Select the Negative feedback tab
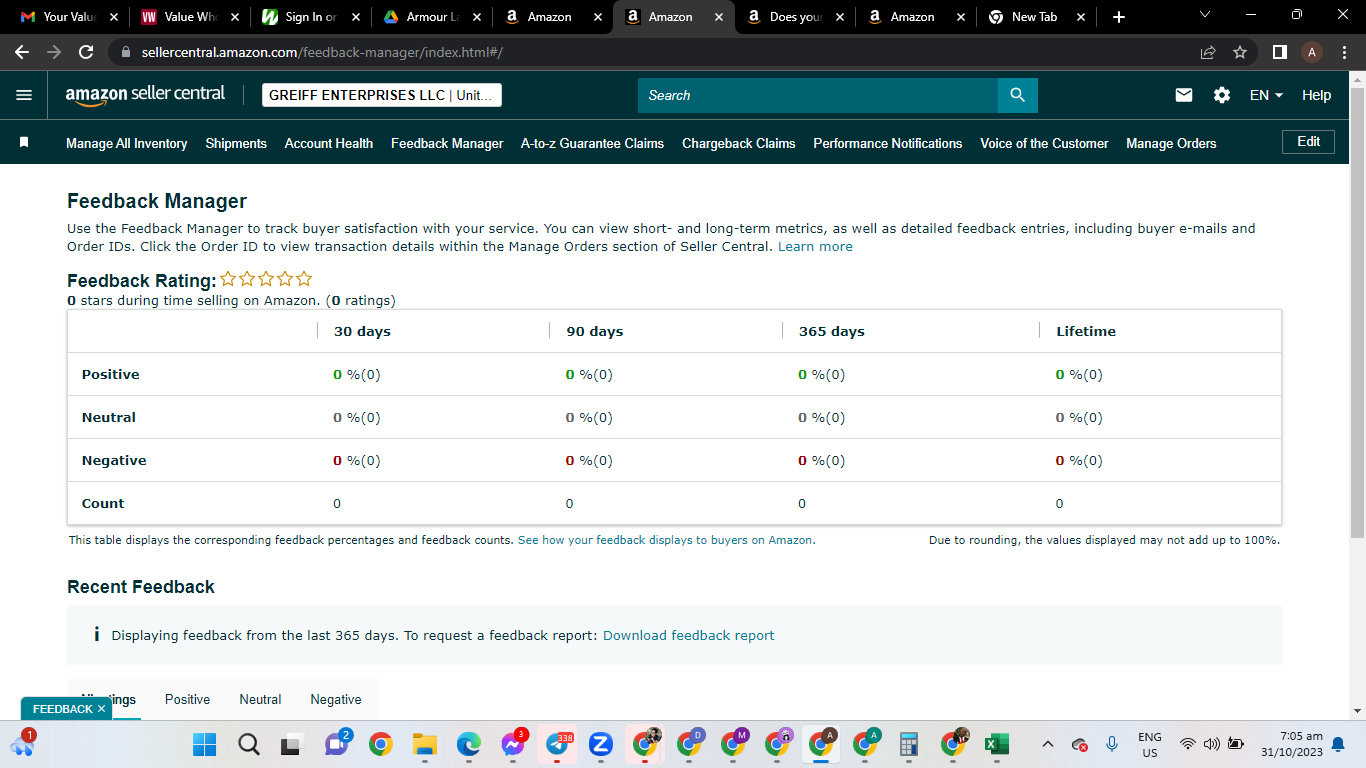The height and width of the screenshot is (768, 1366). tap(336, 699)
